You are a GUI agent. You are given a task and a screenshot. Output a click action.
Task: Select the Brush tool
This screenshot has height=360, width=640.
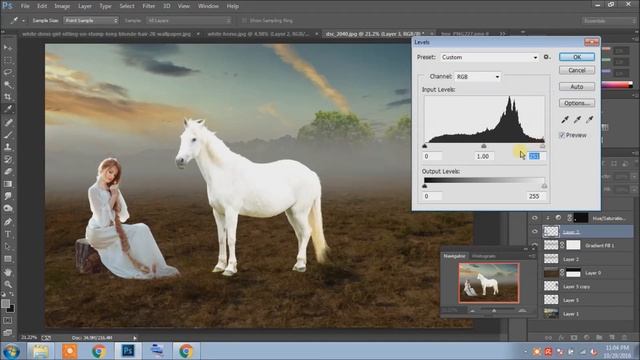pos(8,135)
